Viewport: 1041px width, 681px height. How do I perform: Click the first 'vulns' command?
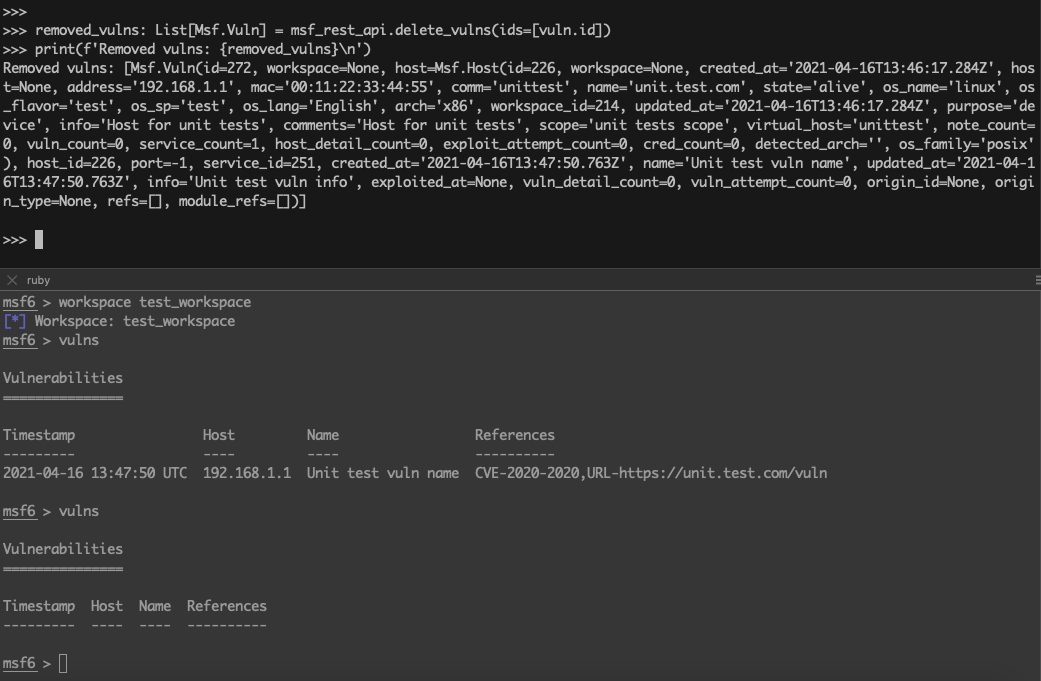pos(78,340)
